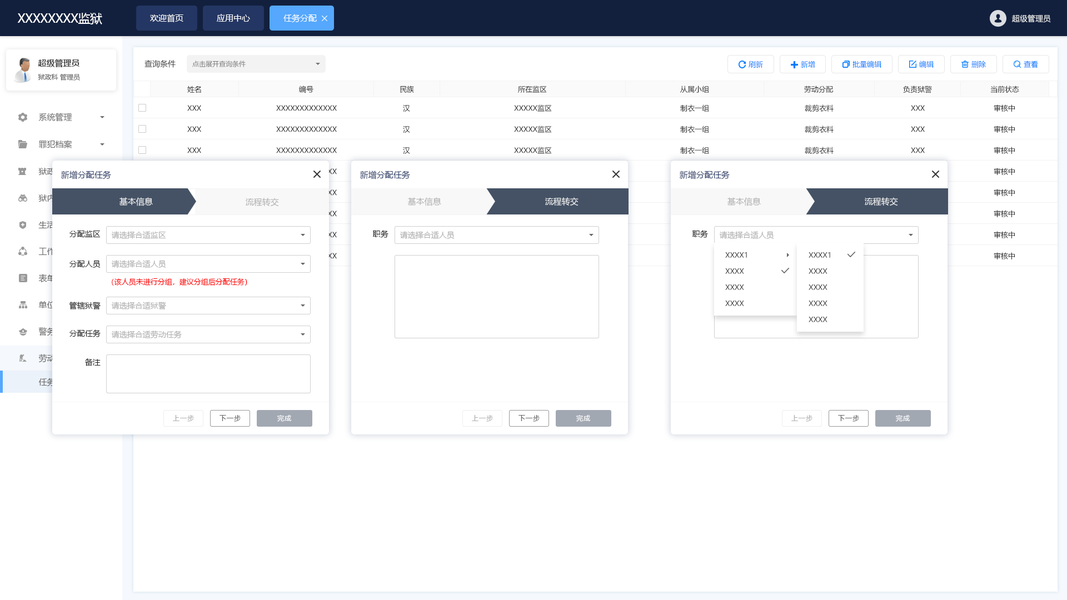Choose the checked XXXX item in the first menu
The width and height of the screenshot is (1067, 600).
(x=756, y=271)
